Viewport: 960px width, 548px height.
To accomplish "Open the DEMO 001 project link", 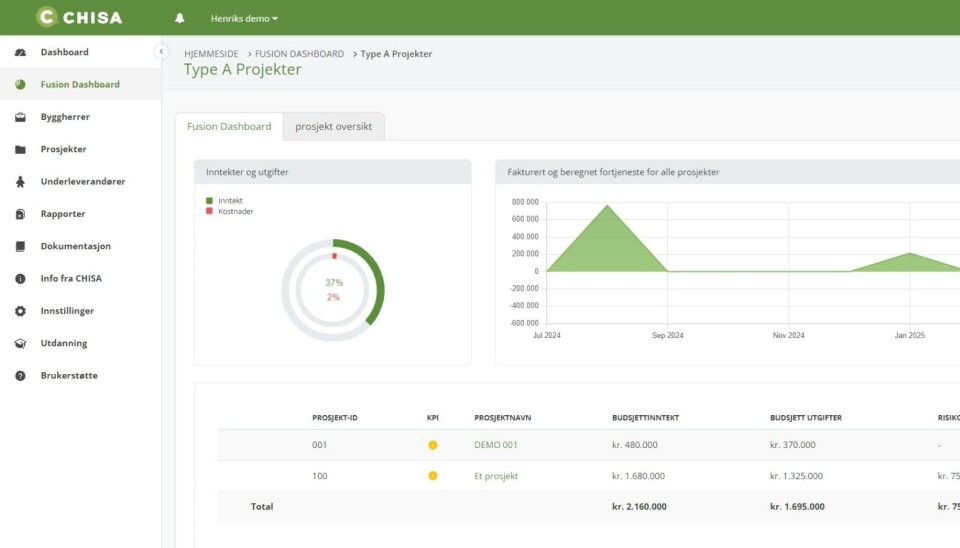I will tap(496, 445).
